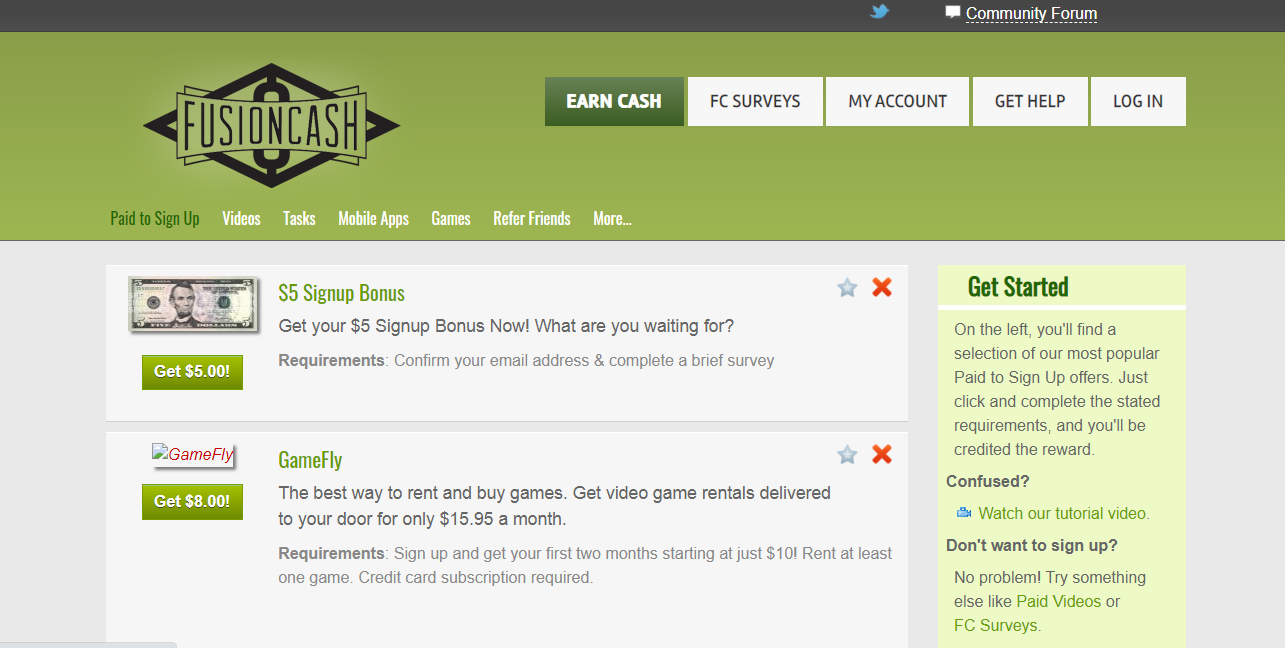Open the FC Surveys link in sidebar
This screenshot has height=648, width=1285.
(x=997, y=625)
